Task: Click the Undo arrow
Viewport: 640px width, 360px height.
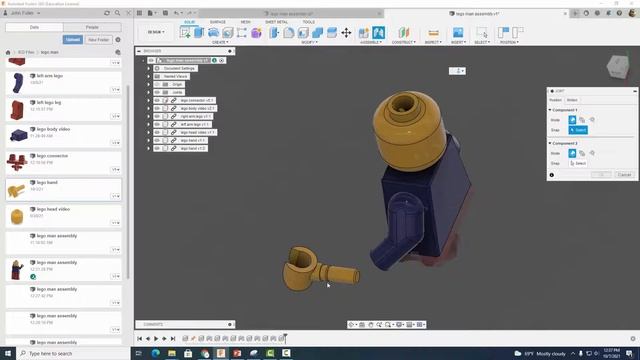Action: coord(176,13)
